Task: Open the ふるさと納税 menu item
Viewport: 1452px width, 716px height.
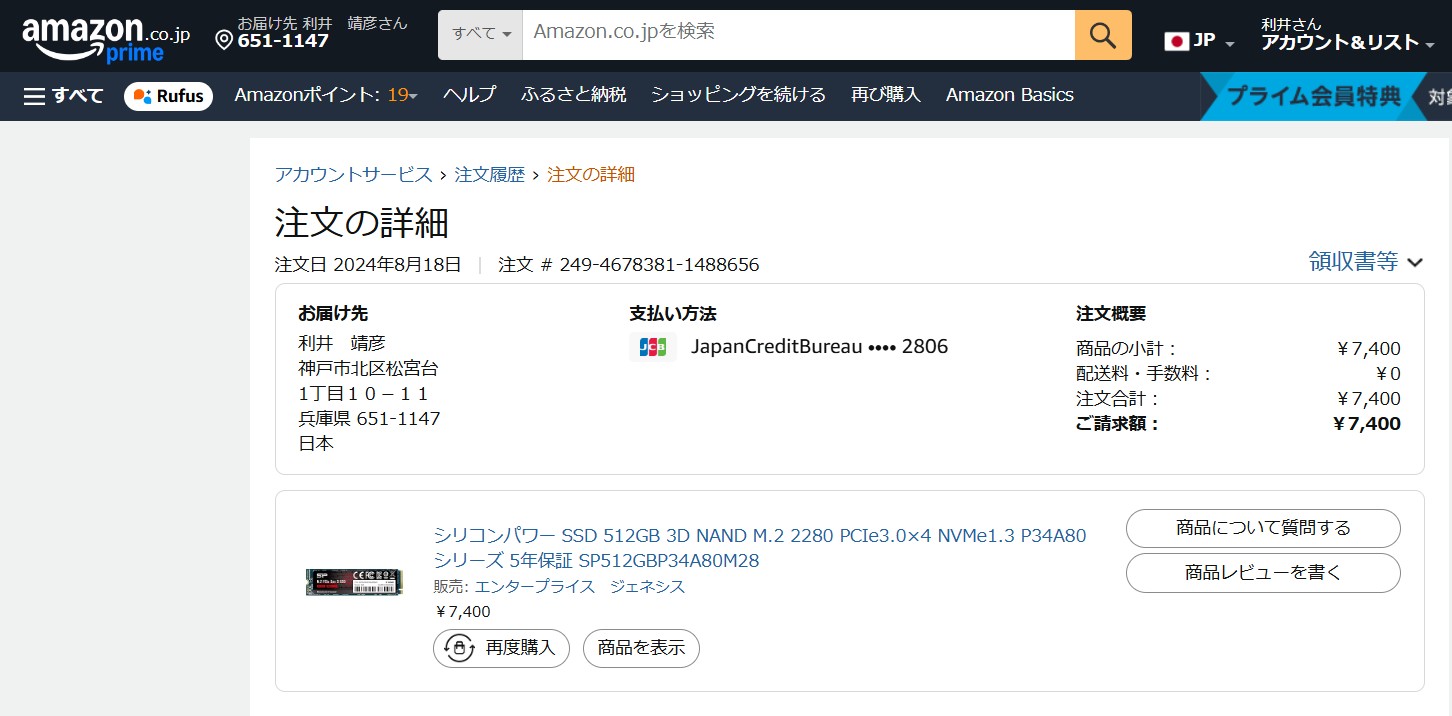Action: [x=573, y=95]
